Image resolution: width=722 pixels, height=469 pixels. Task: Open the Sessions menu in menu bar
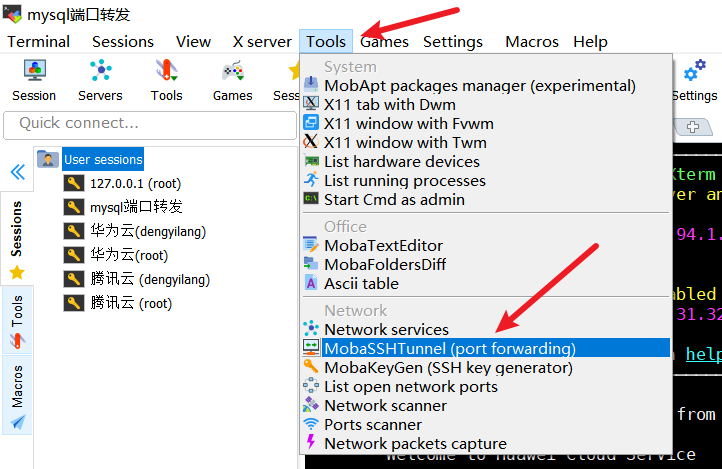(123, 41)
